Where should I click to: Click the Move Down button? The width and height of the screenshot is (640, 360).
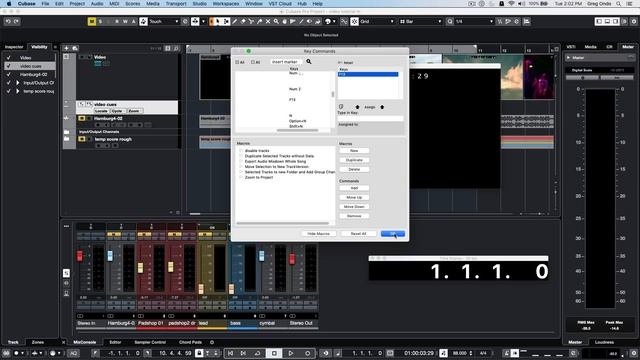coord(354,207)
